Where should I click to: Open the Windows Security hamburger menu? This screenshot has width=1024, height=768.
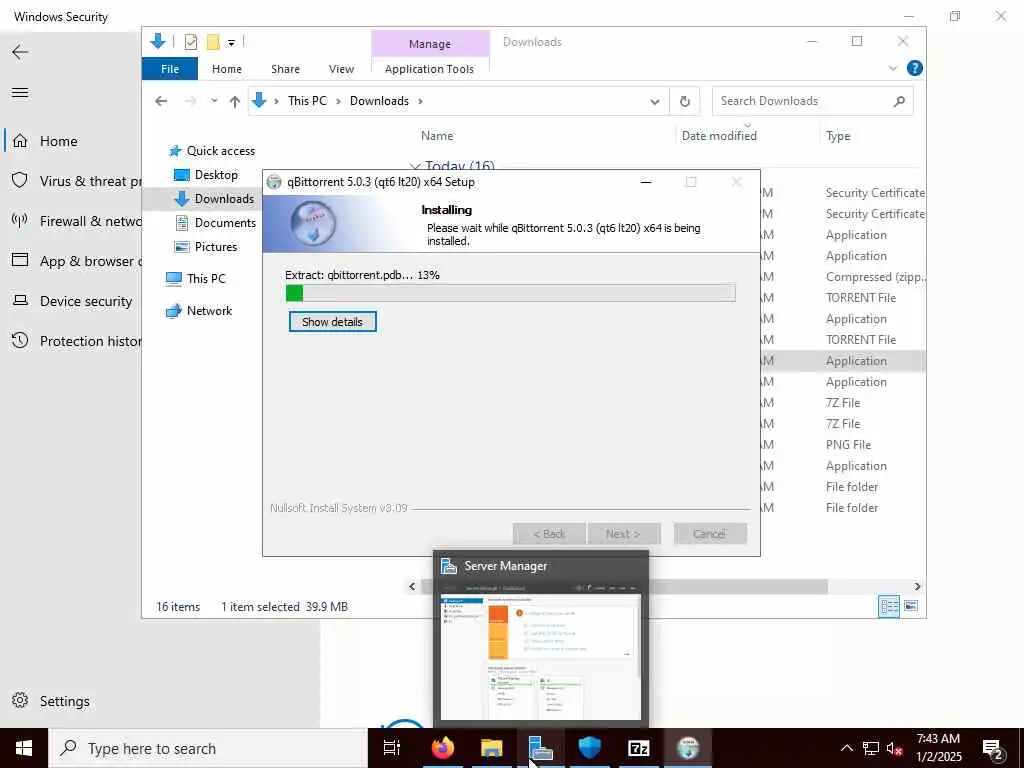(20, 92)
